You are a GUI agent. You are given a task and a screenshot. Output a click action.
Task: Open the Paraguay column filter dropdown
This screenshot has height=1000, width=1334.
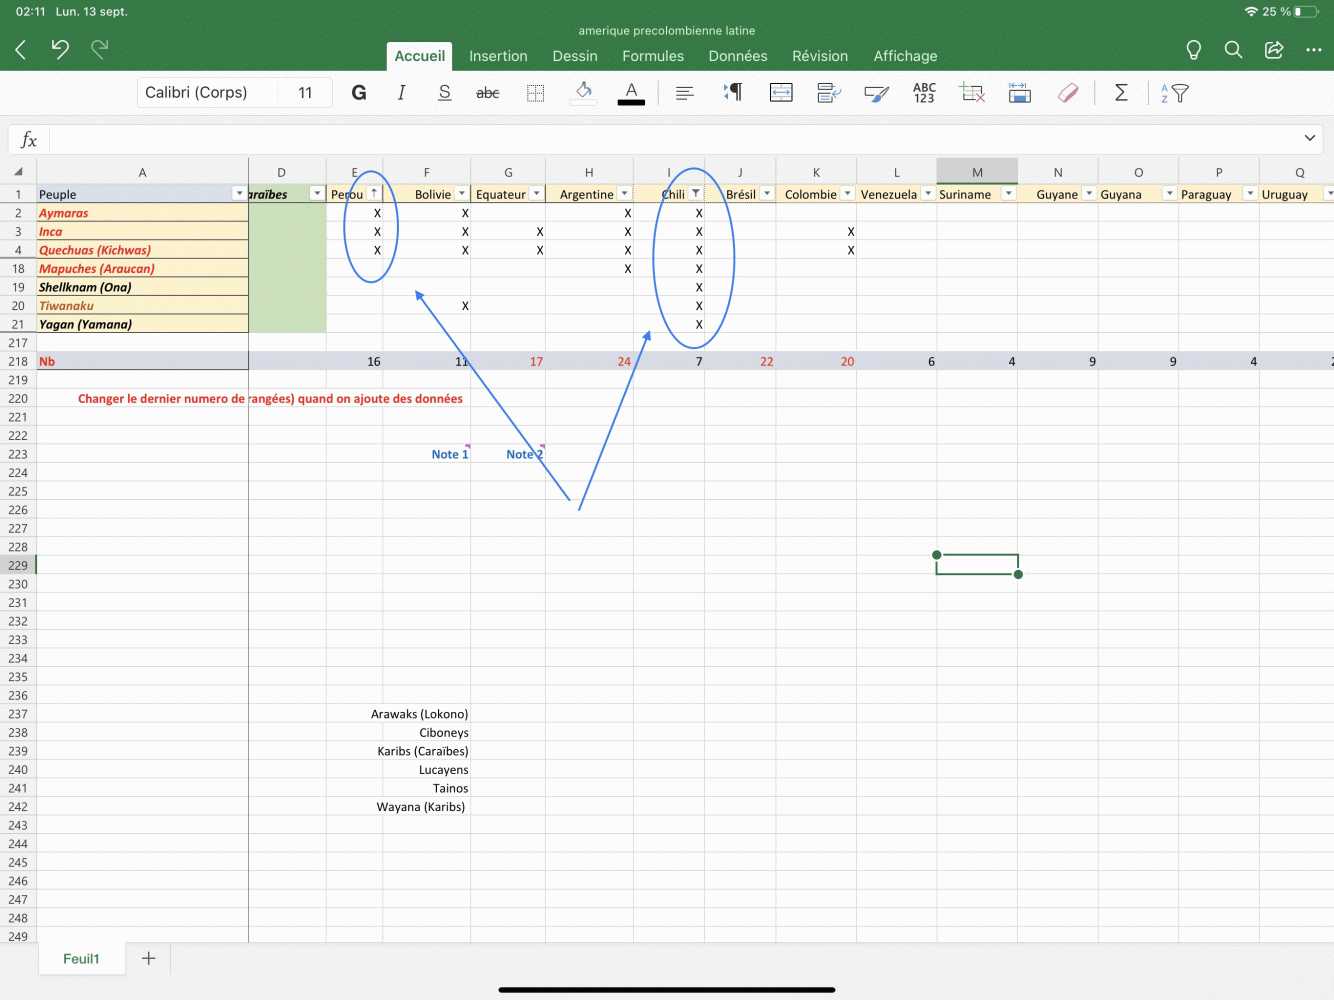1250,194
